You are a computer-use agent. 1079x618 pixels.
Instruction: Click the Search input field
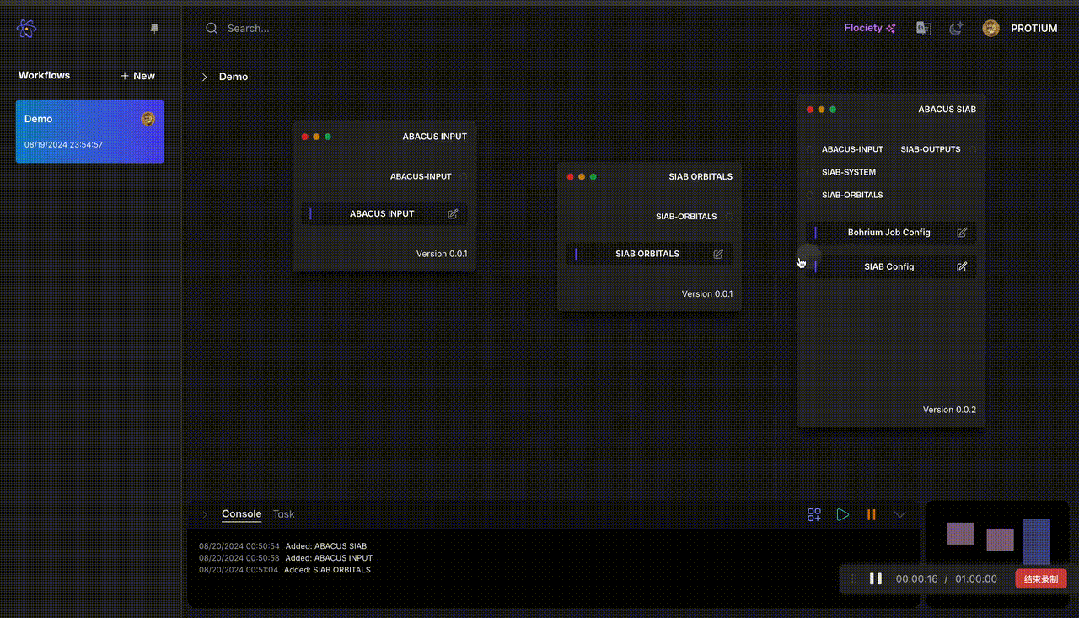pyautogui.click(x=300, y=28)
